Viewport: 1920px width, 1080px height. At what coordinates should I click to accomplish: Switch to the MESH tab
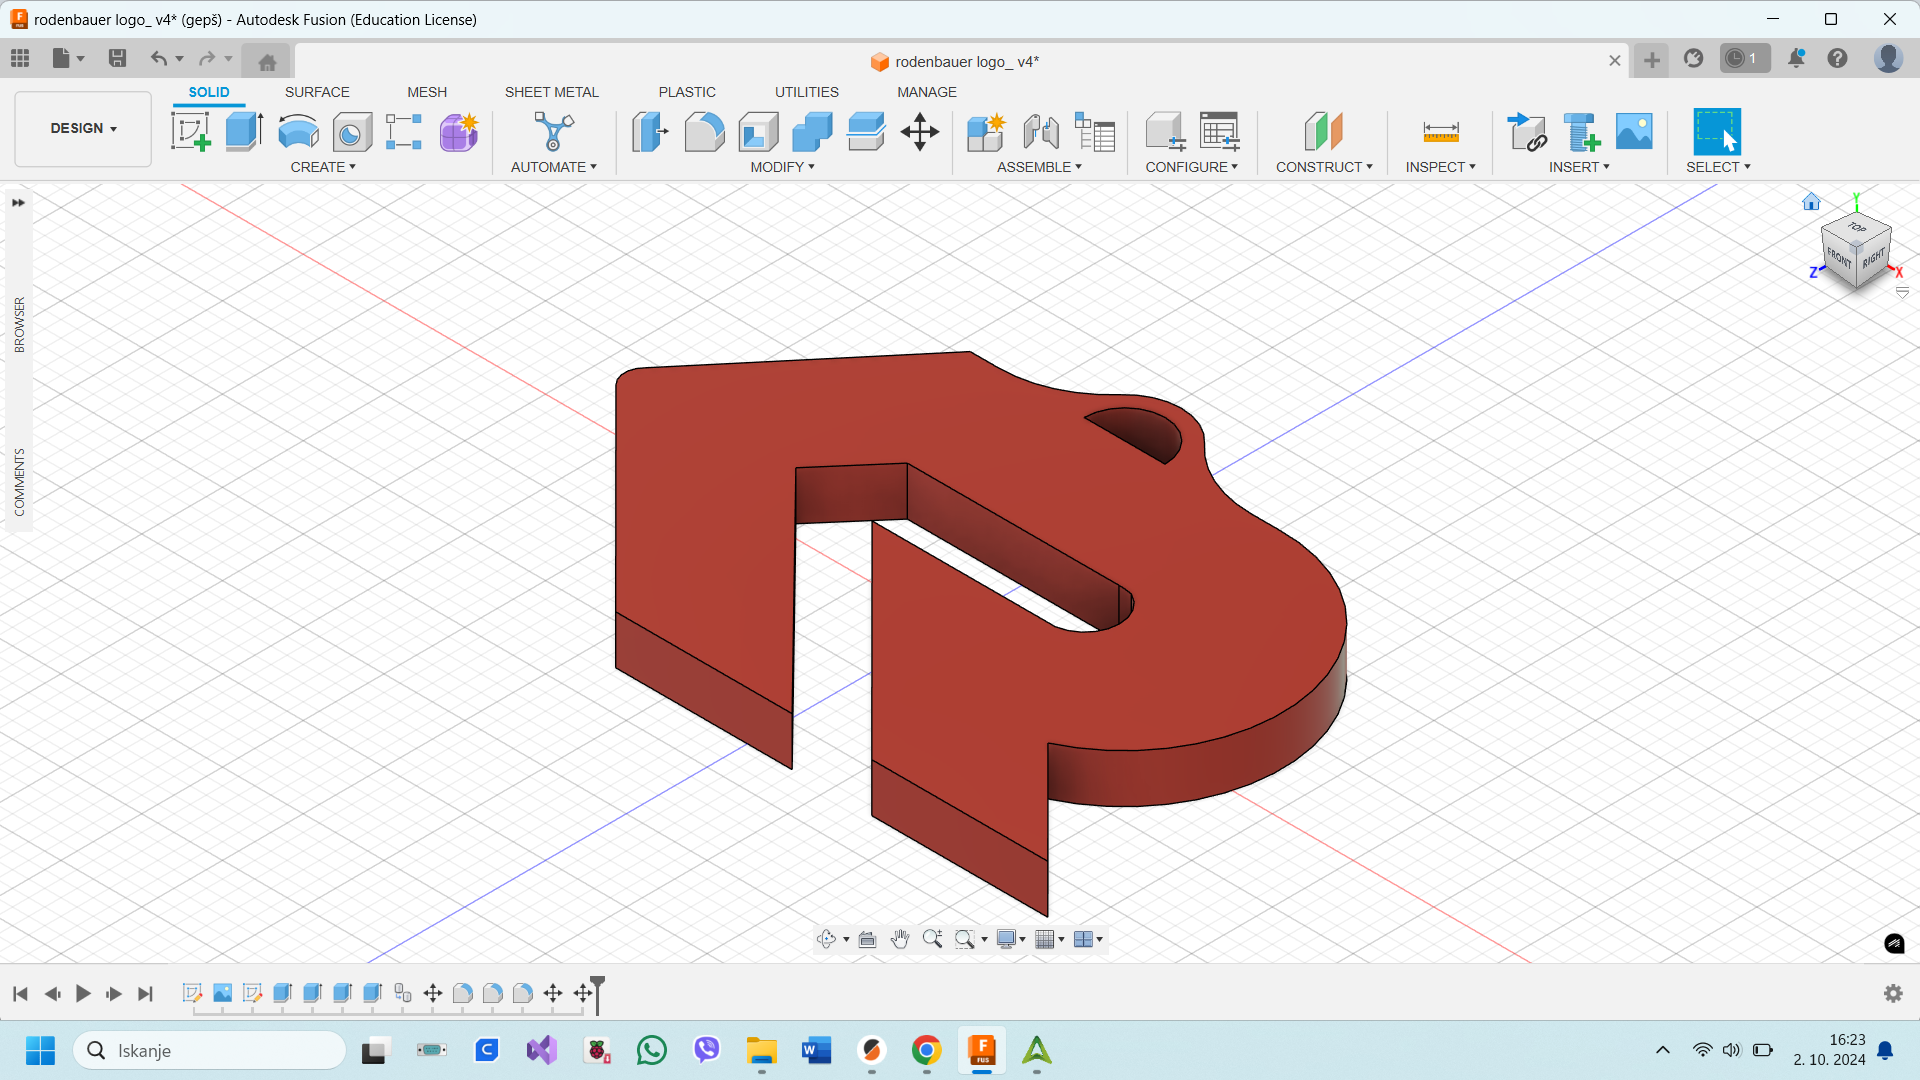tap(427, 92)
